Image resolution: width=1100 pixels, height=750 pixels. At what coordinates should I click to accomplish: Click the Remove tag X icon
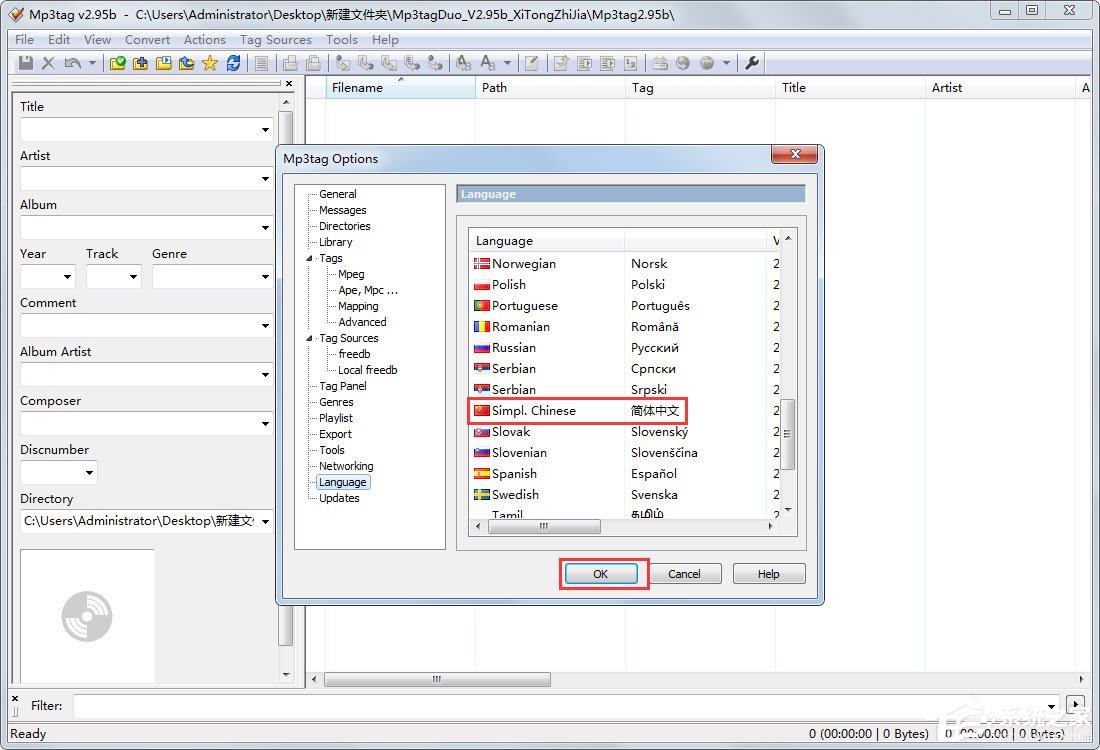click(x=48, y=63)
